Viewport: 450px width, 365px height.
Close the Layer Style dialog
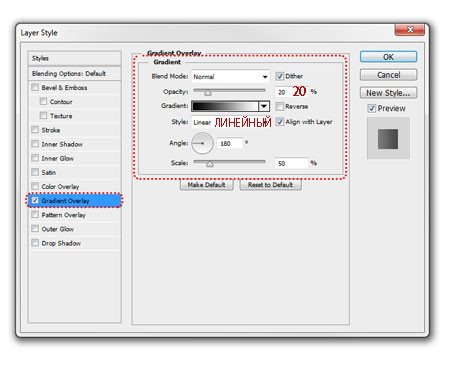point(410,30)
